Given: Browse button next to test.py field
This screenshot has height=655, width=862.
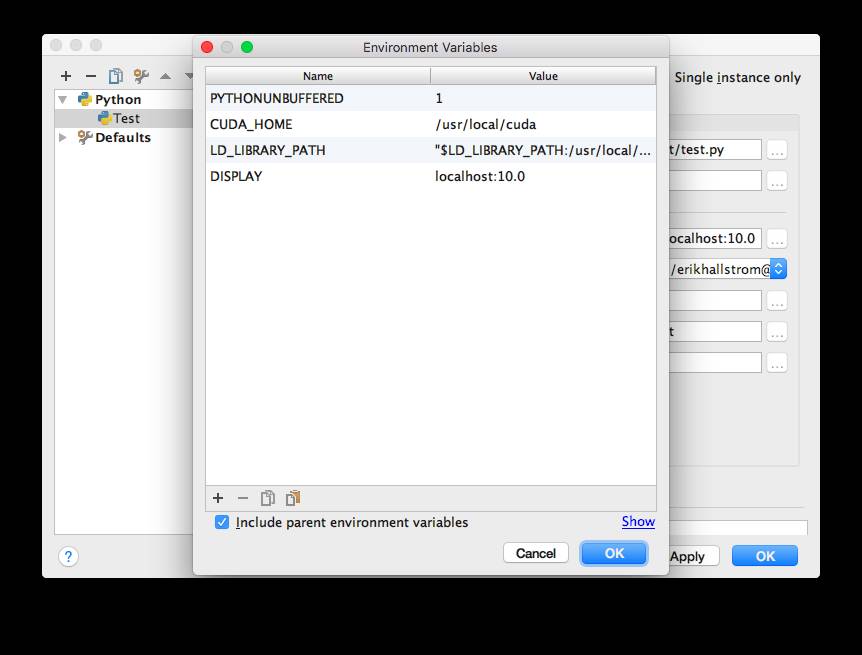Looking at the screenshot, I should pos(777,150).
